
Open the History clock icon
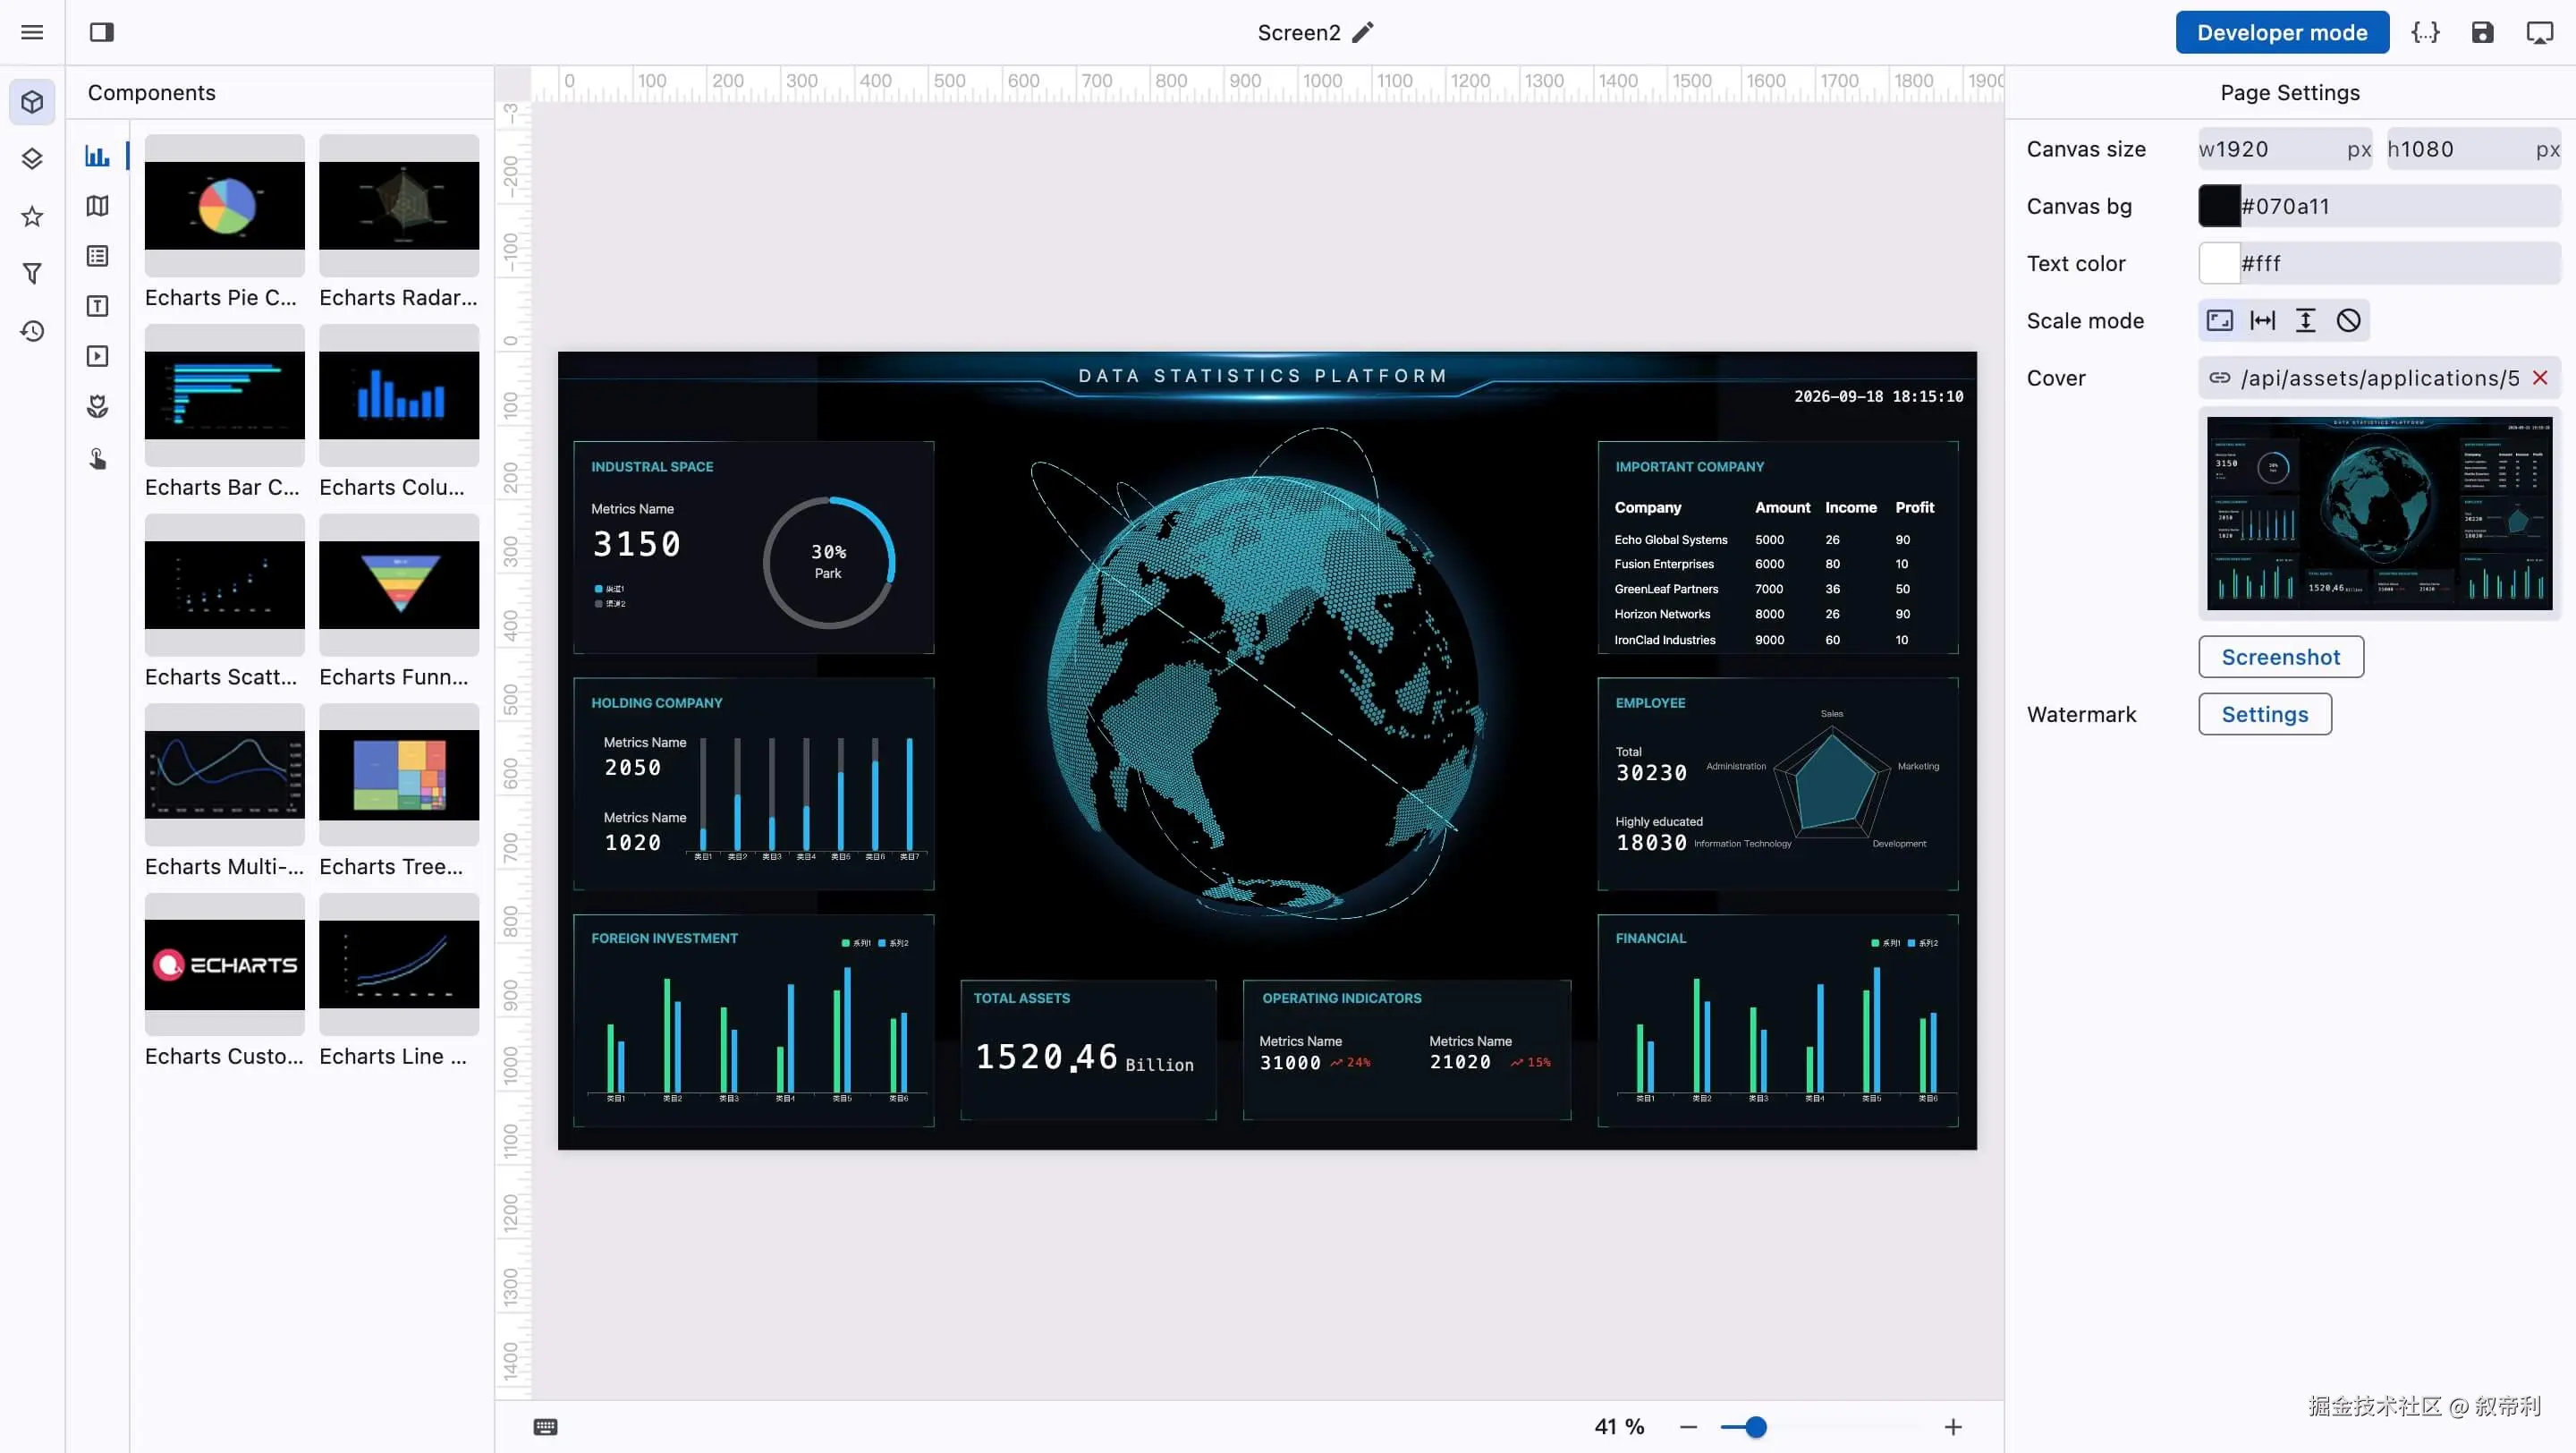[32, 331]
